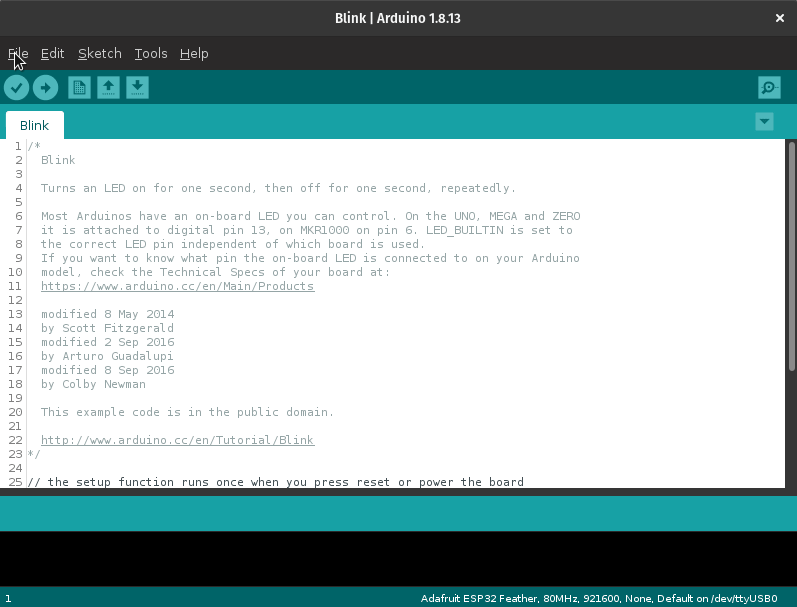Click the black console output area

coord(398,559)
